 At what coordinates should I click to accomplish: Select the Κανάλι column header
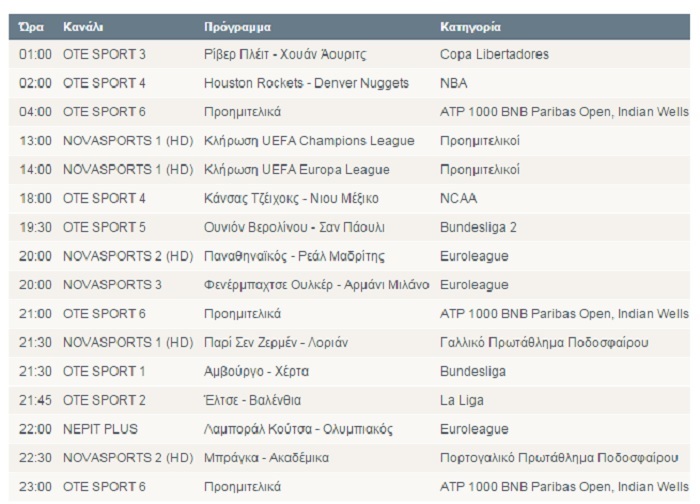point(83,27)
